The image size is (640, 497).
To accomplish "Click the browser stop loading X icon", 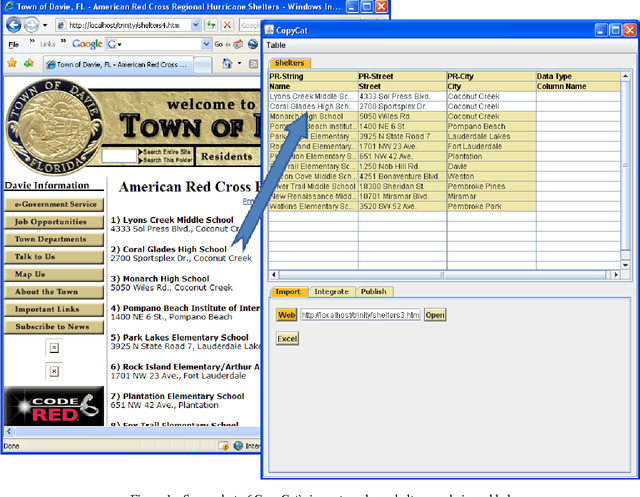I will point(227,25).
